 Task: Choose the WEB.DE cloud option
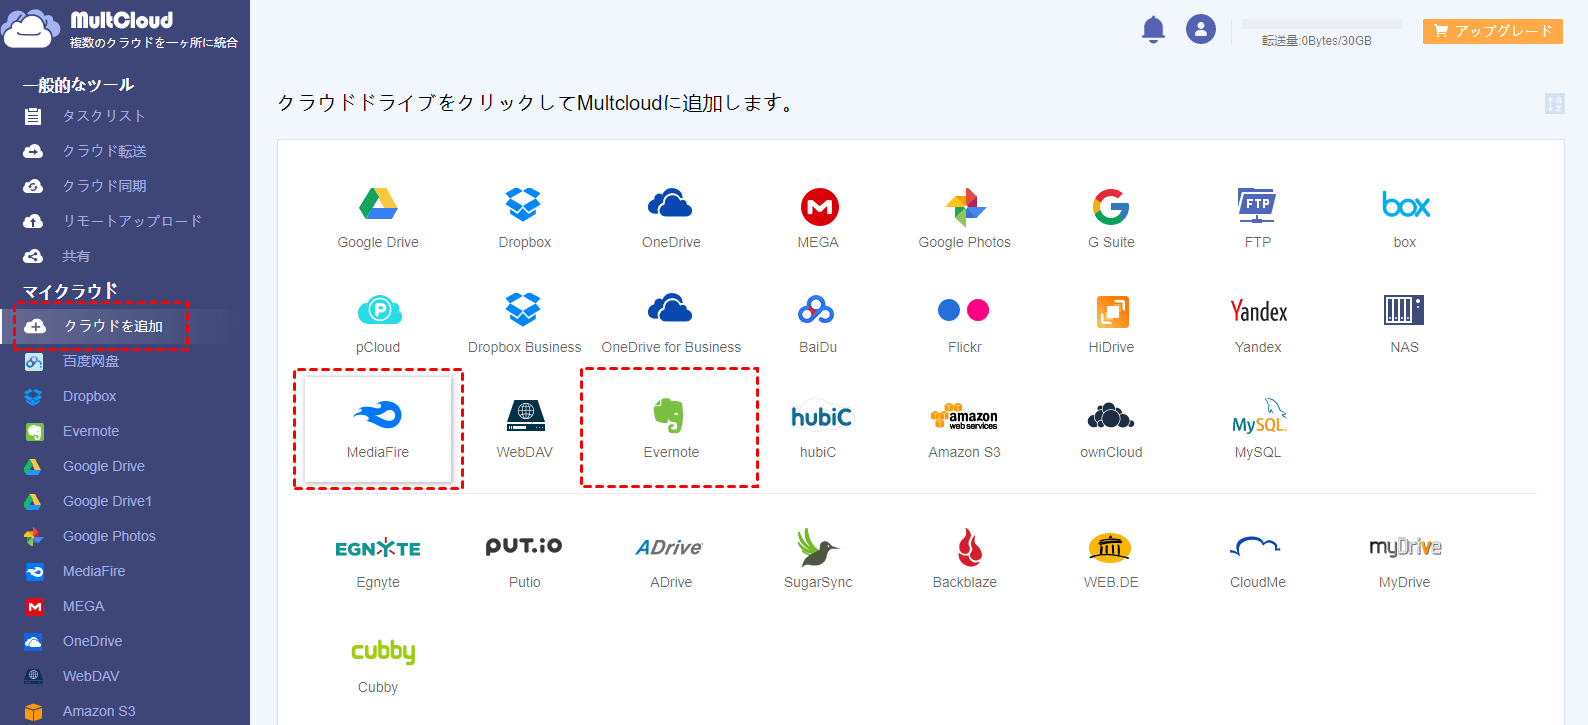[1111, 559]
